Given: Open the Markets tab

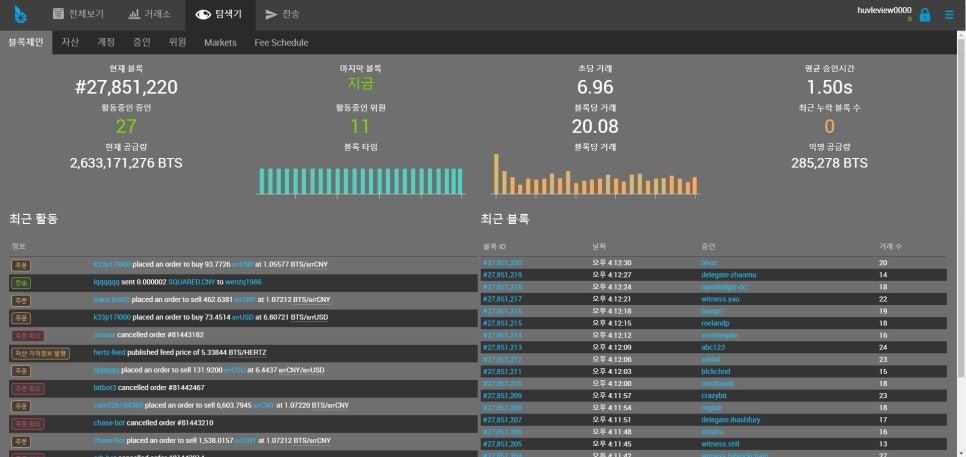Looking at the screenshot, I should tap(220, 43).
